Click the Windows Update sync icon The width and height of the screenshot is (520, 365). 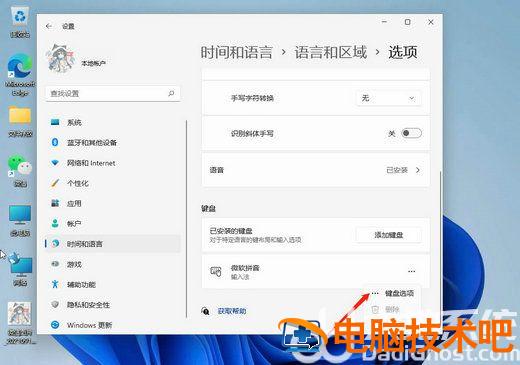point(55,325)
